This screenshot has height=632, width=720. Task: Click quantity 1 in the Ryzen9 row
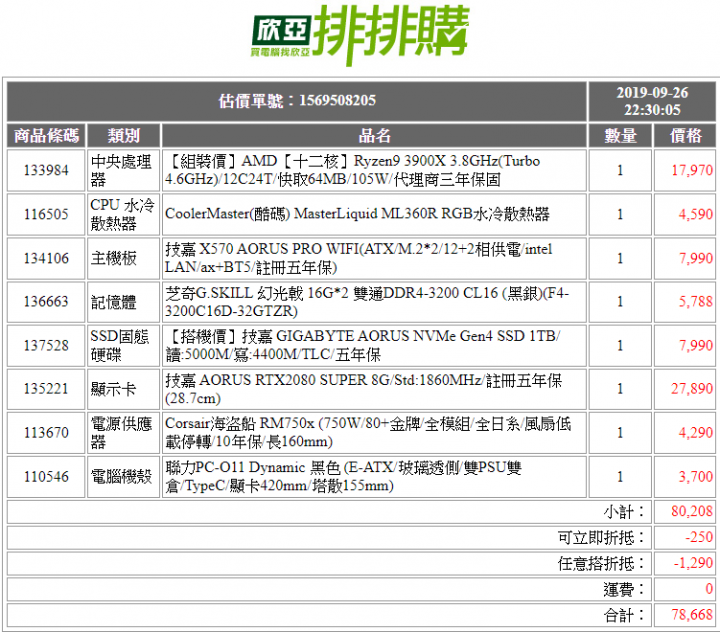click(x=620, y=170)
